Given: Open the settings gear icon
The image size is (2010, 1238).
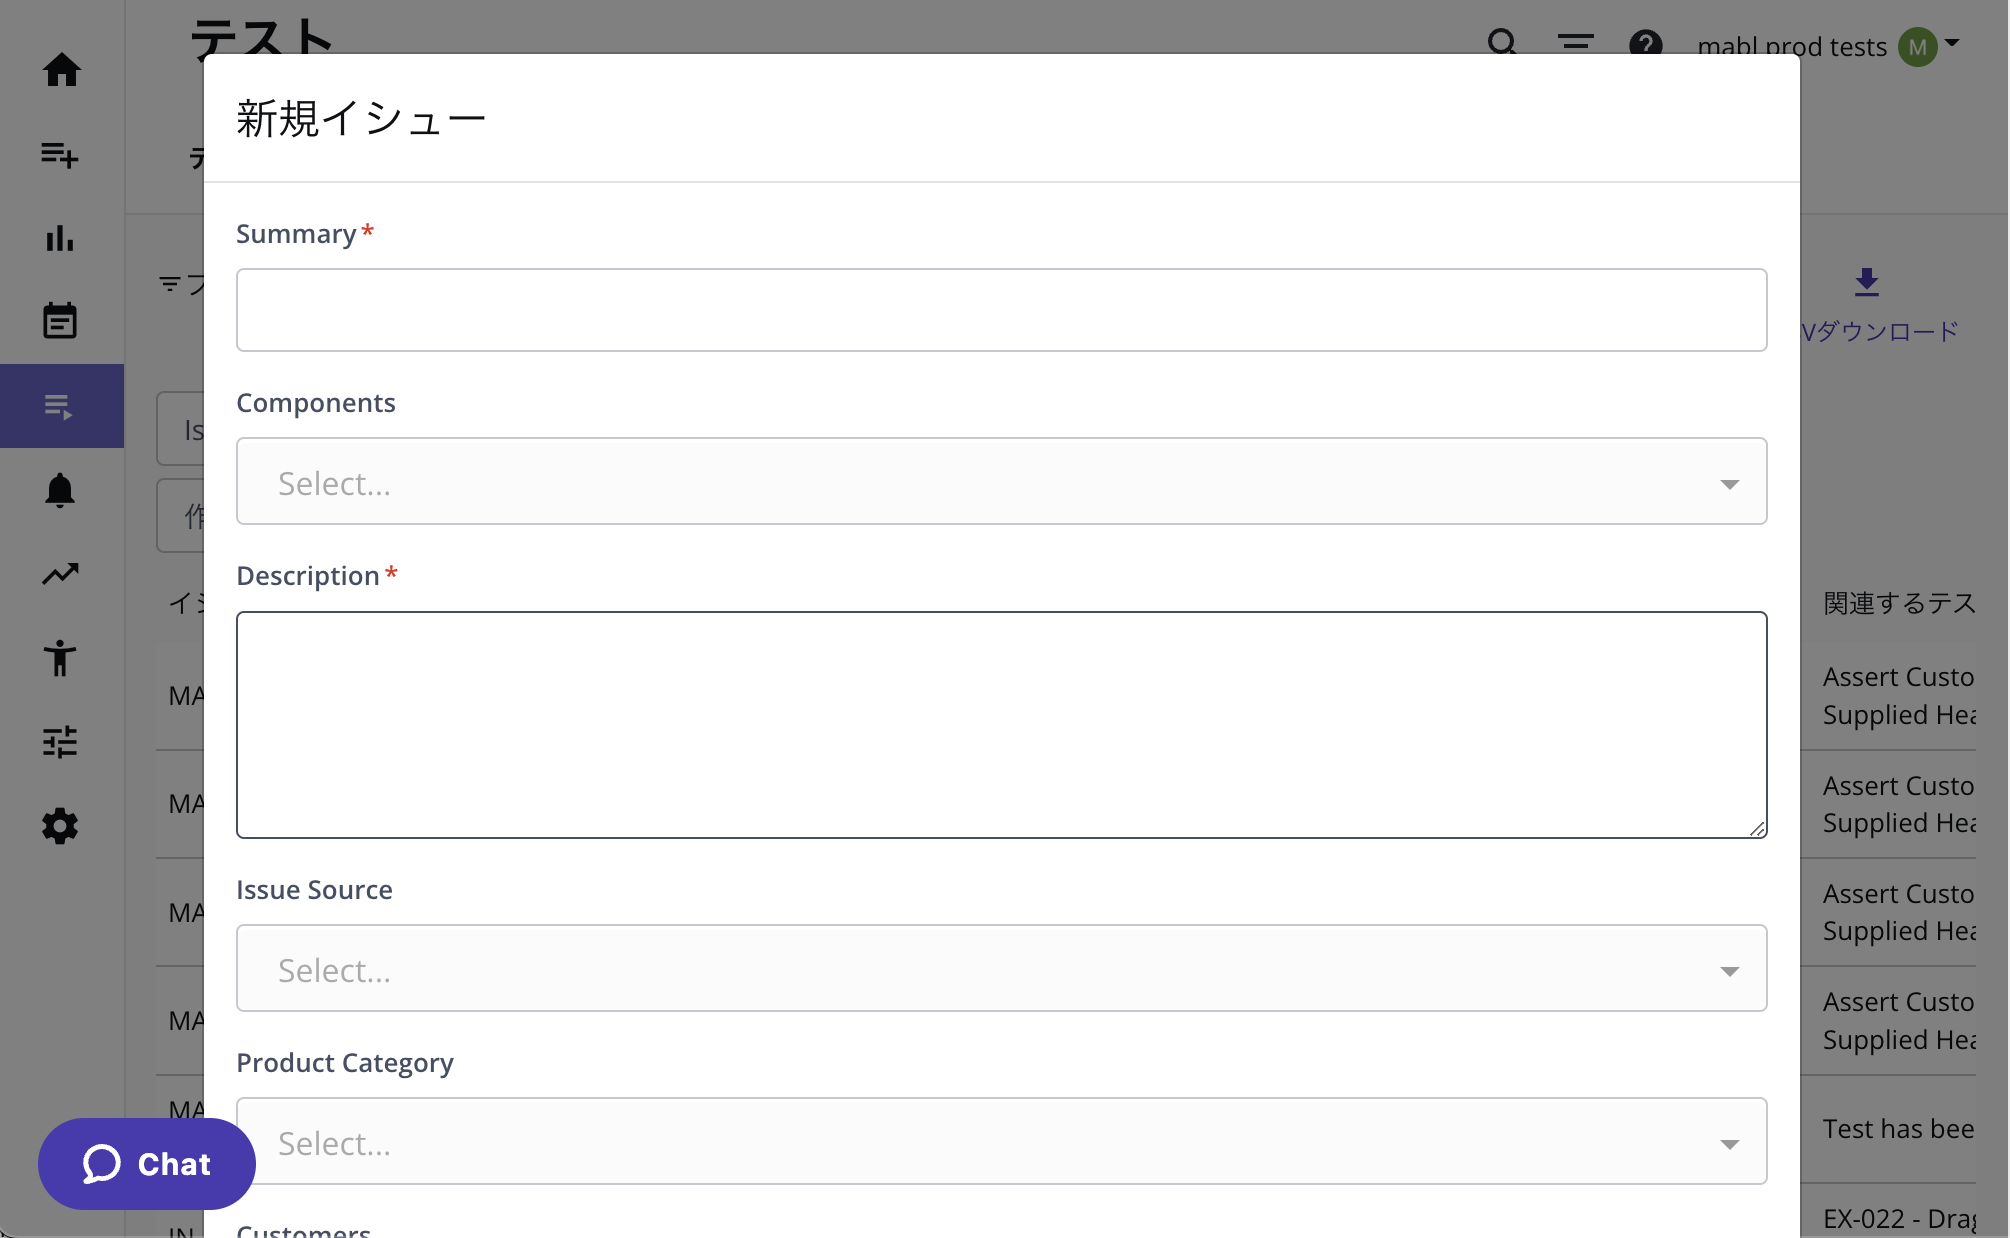Looking at the screenshot, I should (x=60, y=826).
